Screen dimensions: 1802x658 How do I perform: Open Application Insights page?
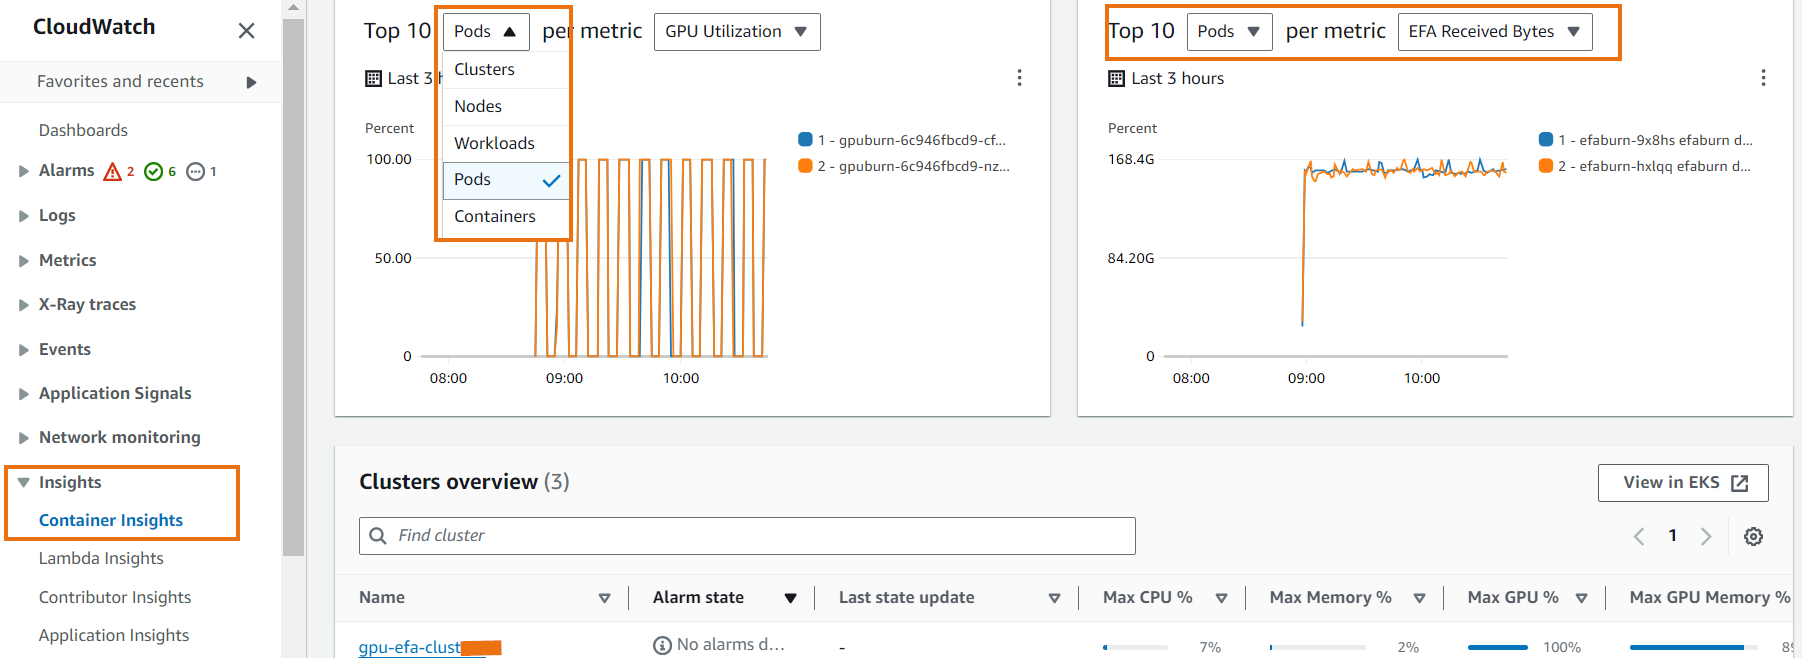point(114,635)
